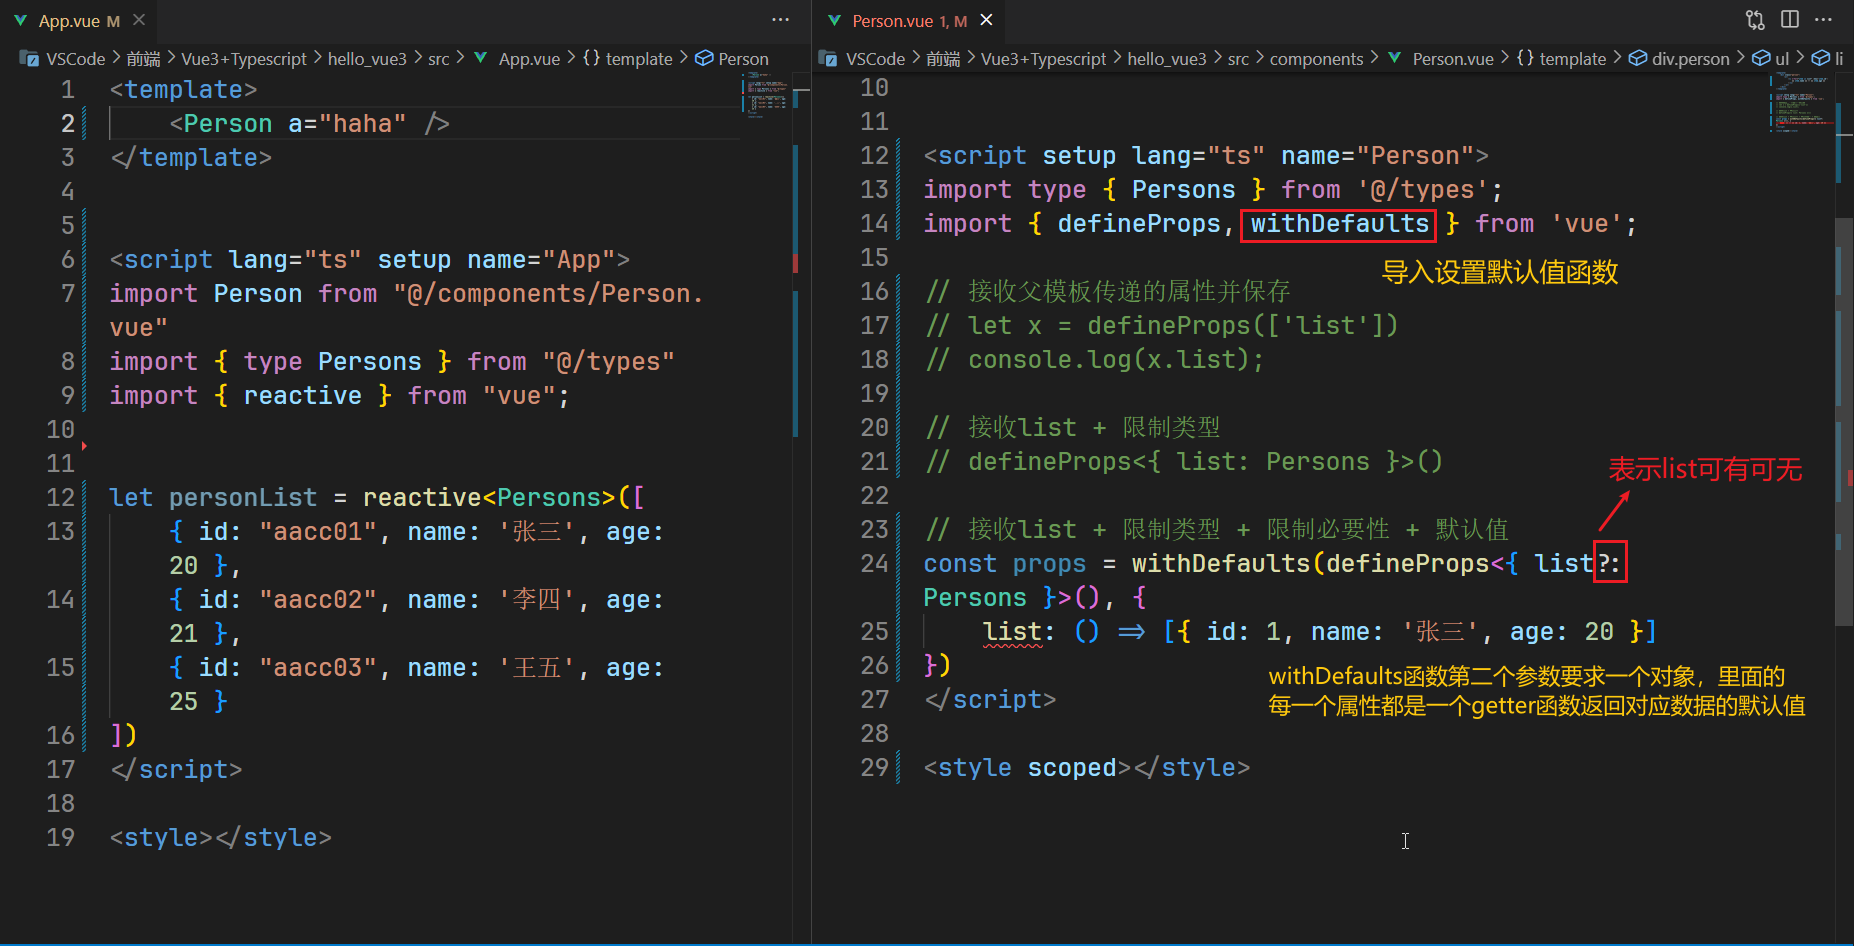Open changes icon in right editor toolbar
Screen dimensions: 1854x946
[x=1755, y=20]
